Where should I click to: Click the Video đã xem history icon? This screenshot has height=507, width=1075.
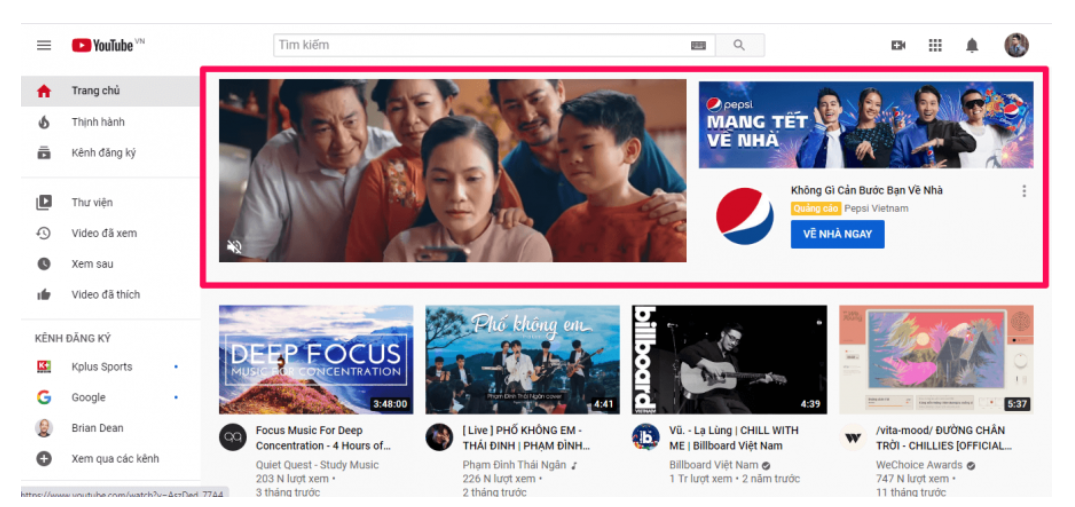tap(44, 234)
